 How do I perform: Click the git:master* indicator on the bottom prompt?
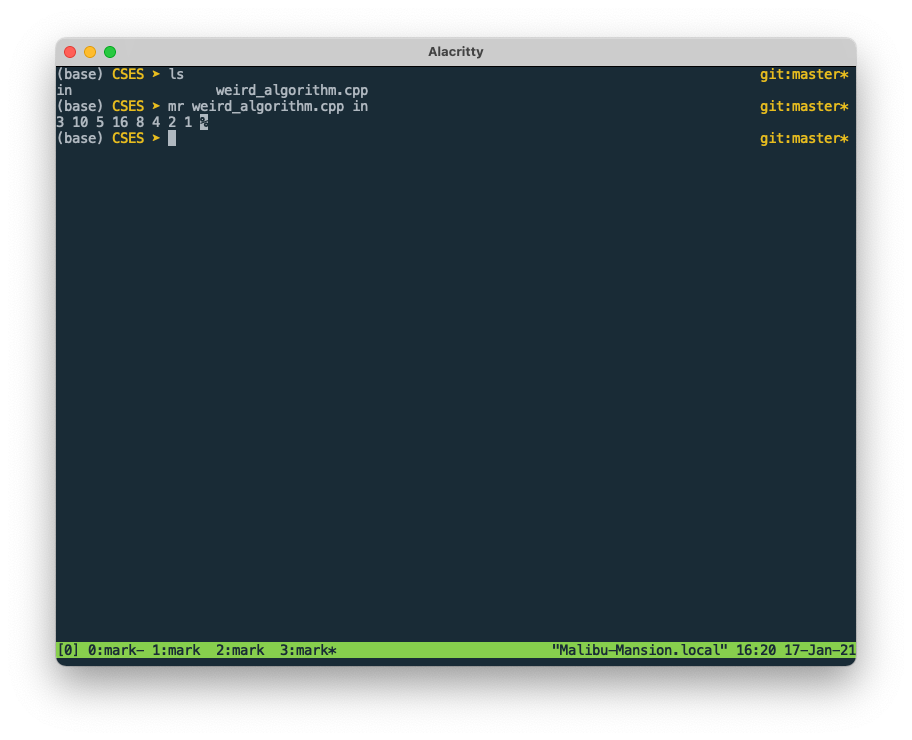804,138
